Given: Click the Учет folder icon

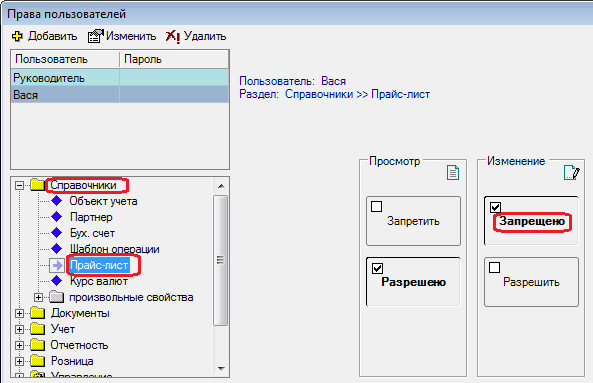Looking at the screenshot, I should pyautogui.click(x=37, y=329).
